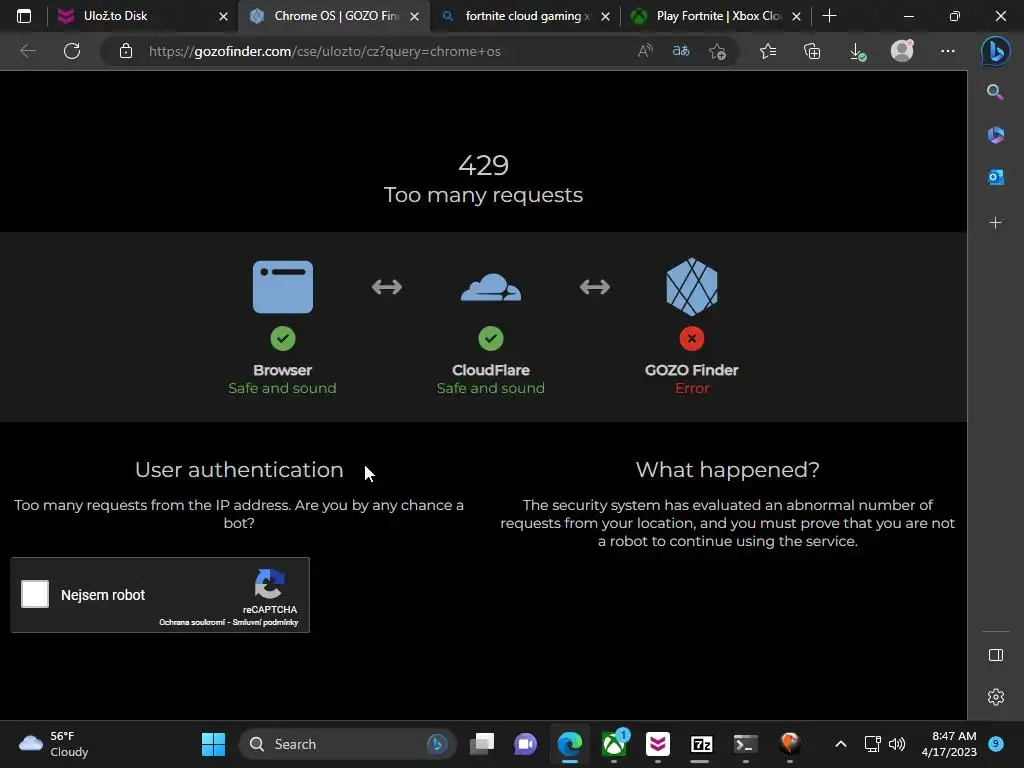Viewport: 1024px width, 768px height.
Task: Open the Windows Start menu
Action: coord(213,744)
